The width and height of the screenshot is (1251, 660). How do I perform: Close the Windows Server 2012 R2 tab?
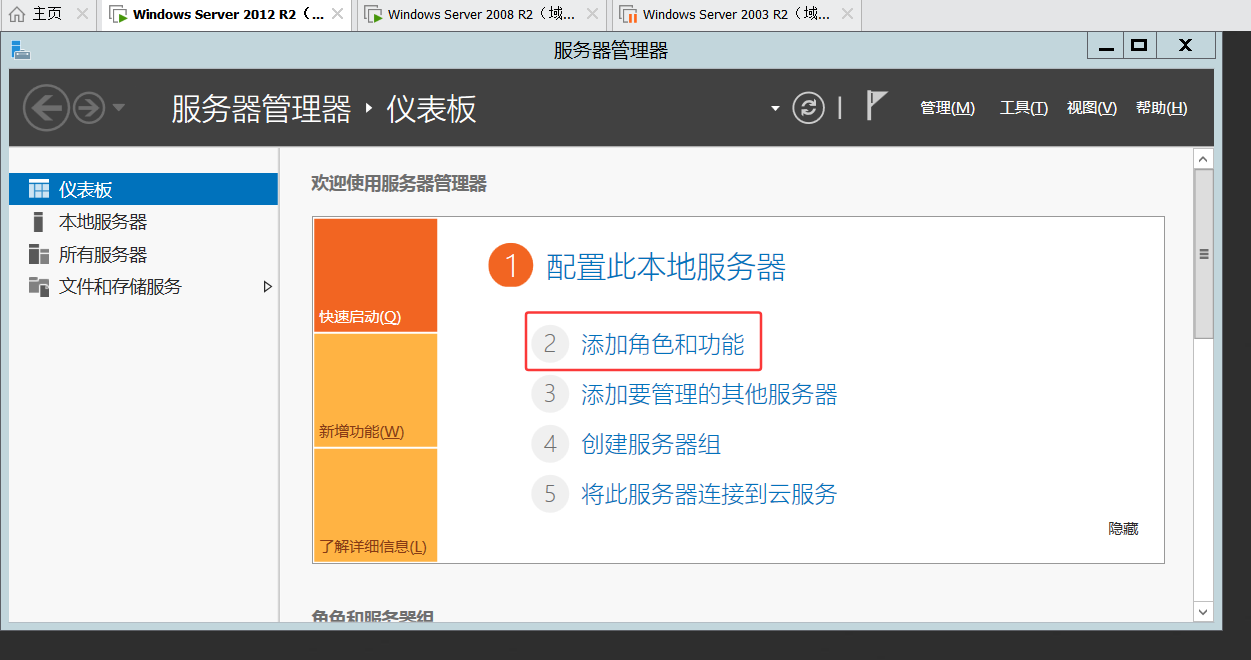(x=337, y=14)
